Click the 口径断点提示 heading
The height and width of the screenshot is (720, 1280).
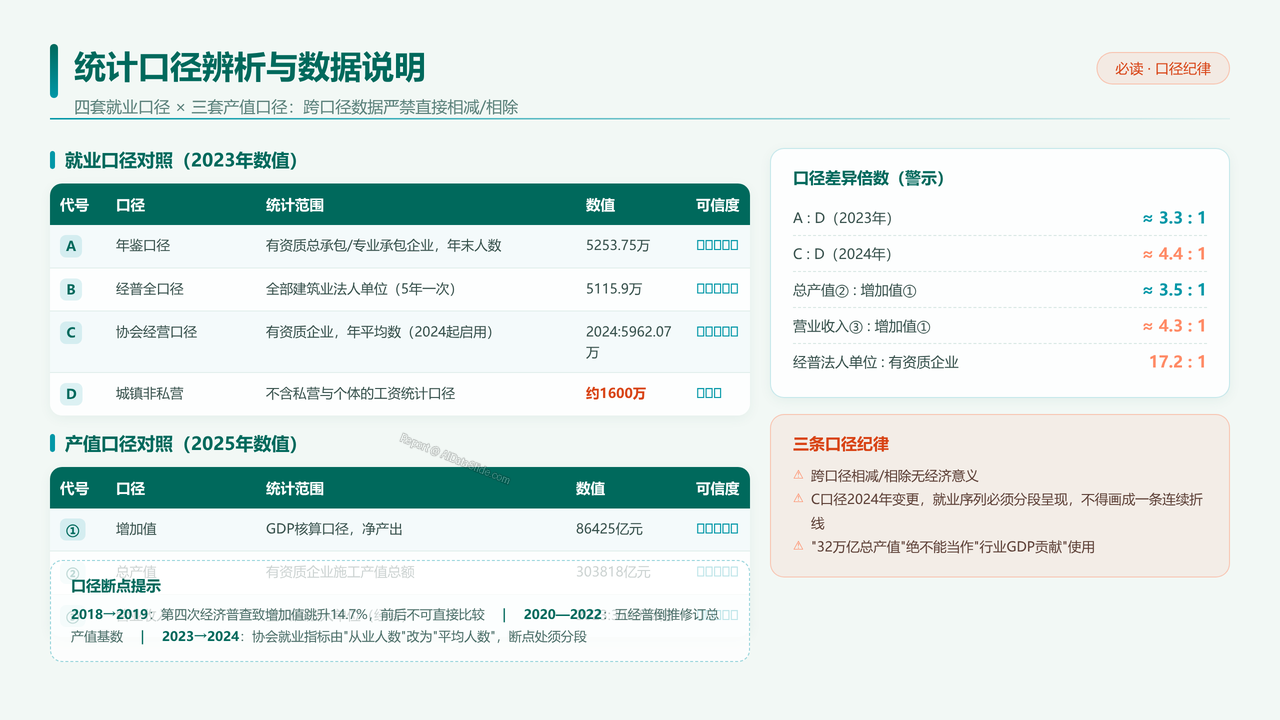116,586
